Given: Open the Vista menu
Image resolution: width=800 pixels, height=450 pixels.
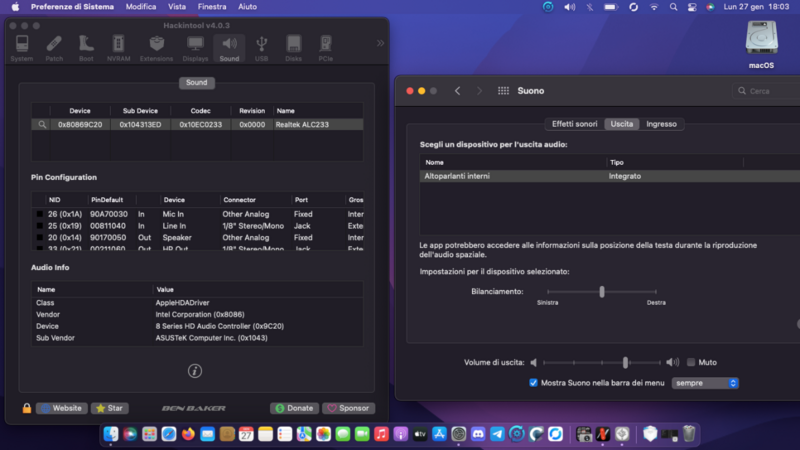Looking at the screenshot, I should (177, 7).
